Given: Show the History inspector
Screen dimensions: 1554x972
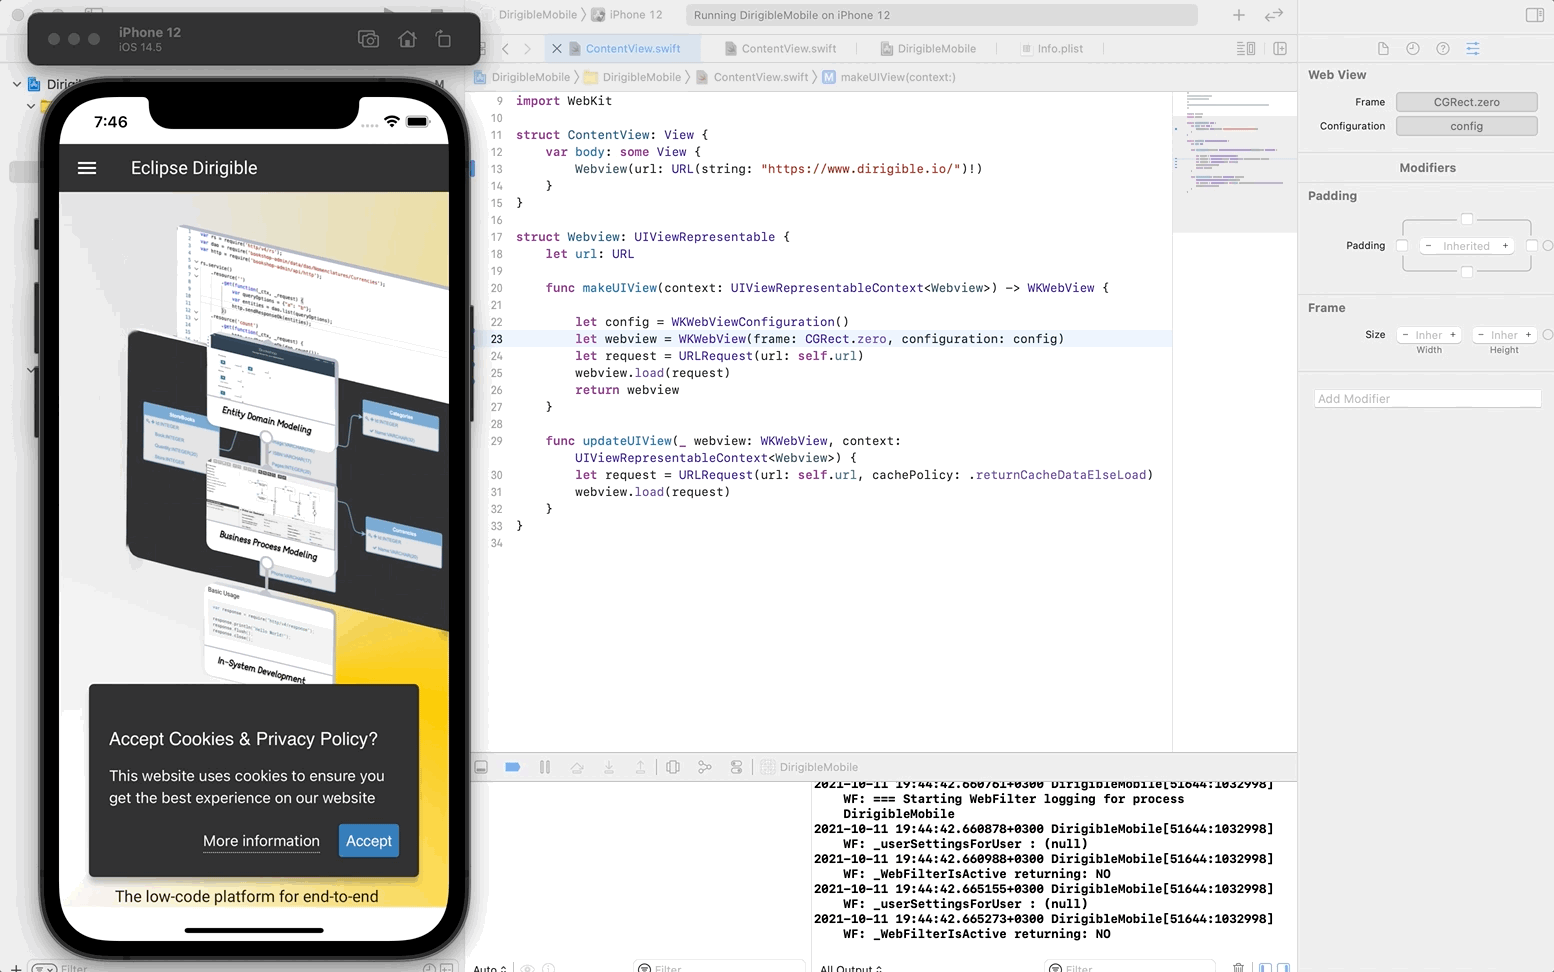Looking at the screenshot, I should [1412, 48].
